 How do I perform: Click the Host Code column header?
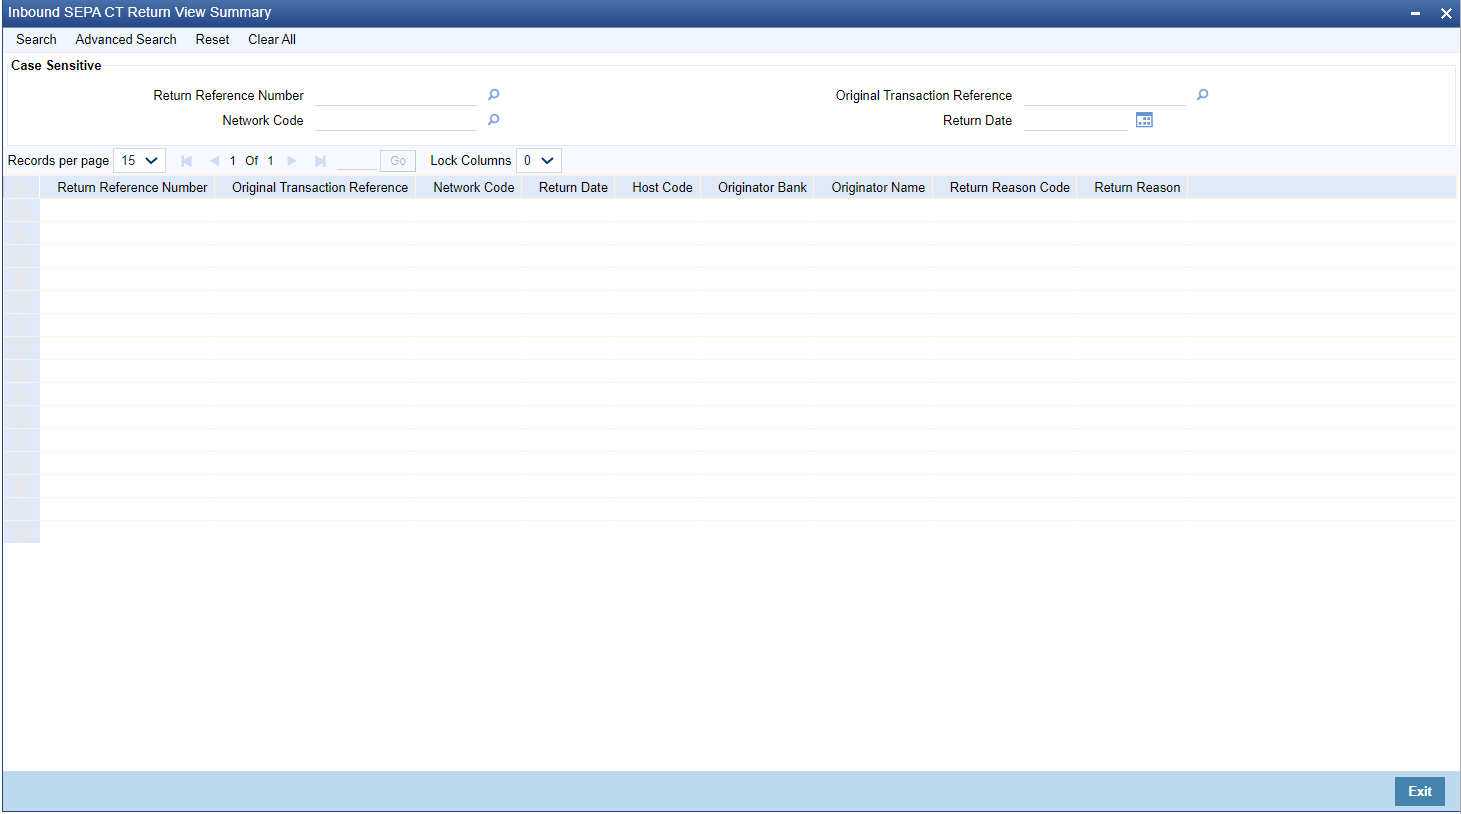[662, 188]
